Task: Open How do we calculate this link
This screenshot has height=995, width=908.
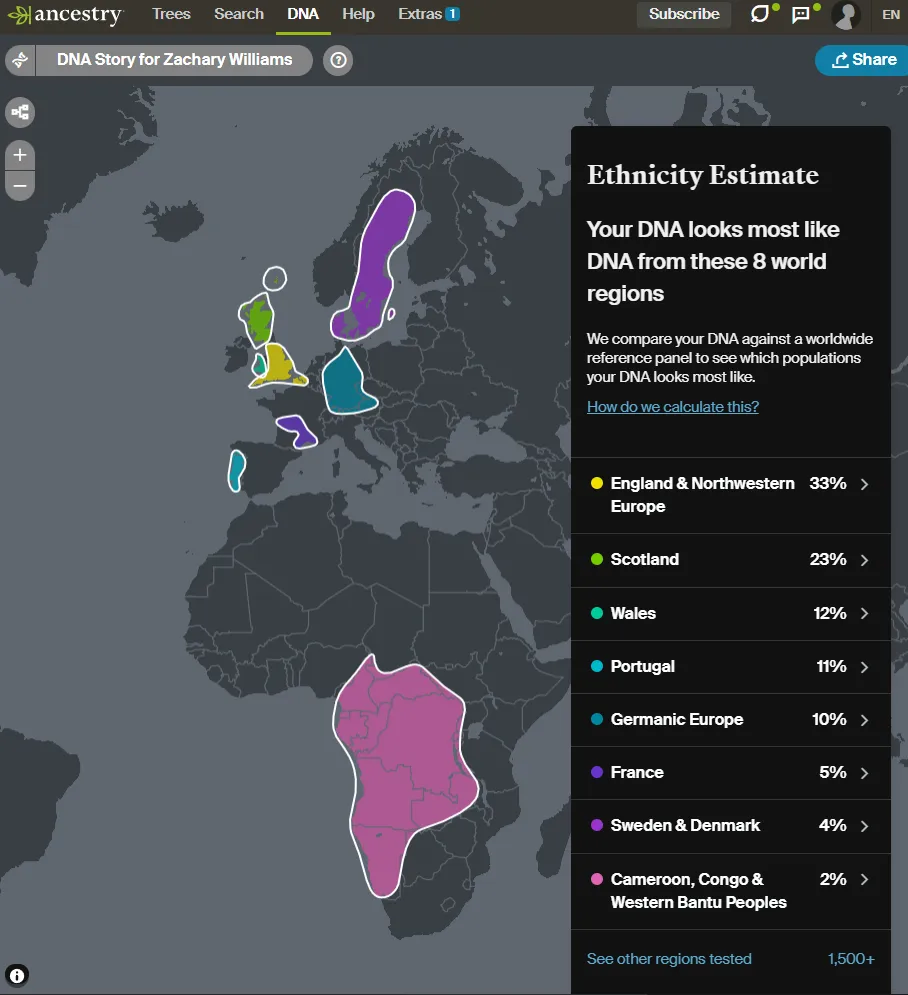Action: click(x=673, y=407)
